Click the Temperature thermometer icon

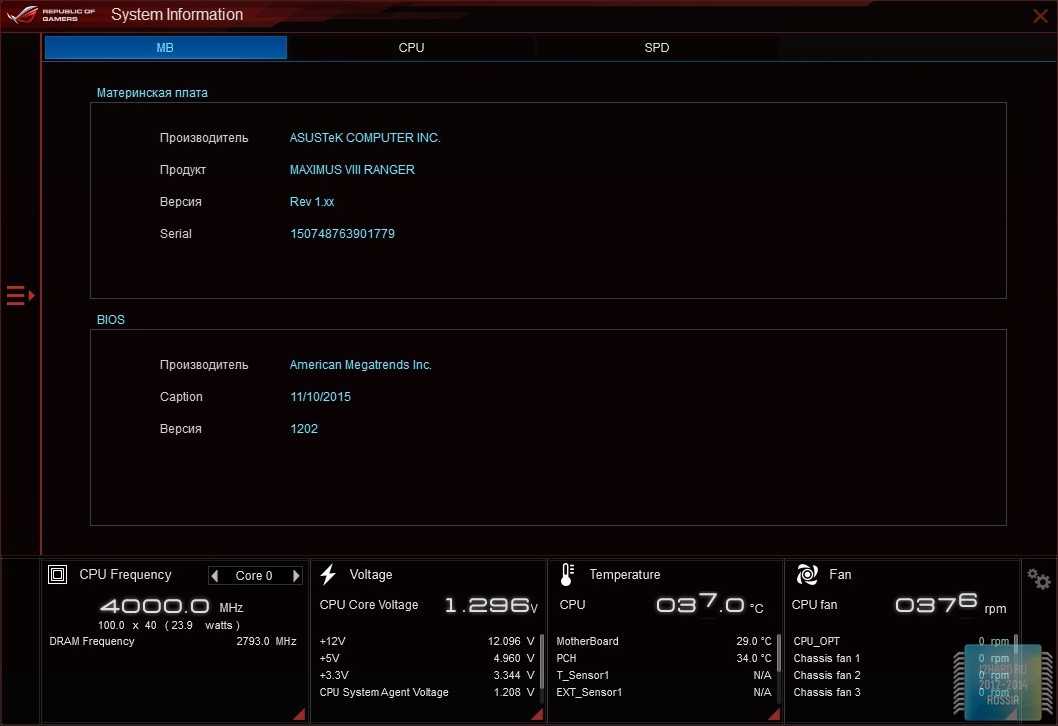click(567, 575)
